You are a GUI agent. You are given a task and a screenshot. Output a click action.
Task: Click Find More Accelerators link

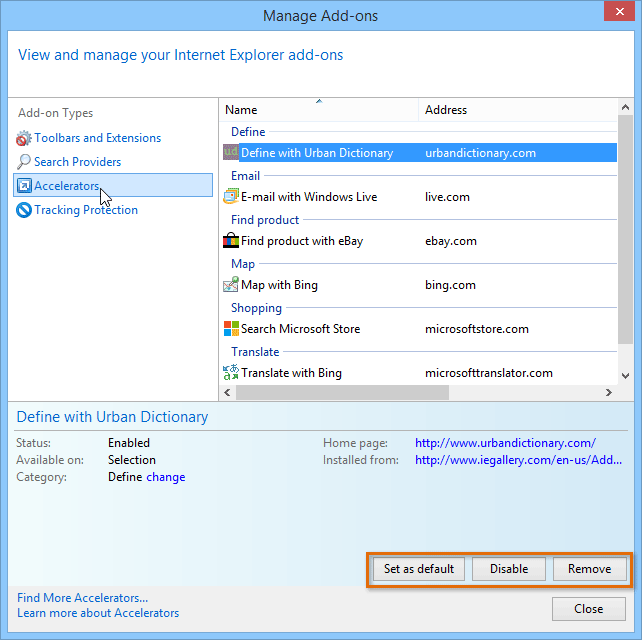click(x=82, y=598)
